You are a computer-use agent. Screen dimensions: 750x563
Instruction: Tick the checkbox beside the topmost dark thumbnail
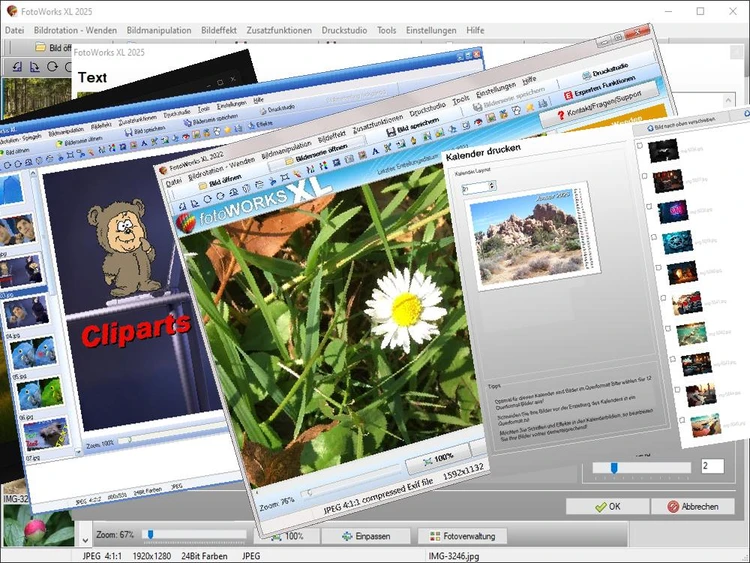pyautogui.click(x=640, y=145)
